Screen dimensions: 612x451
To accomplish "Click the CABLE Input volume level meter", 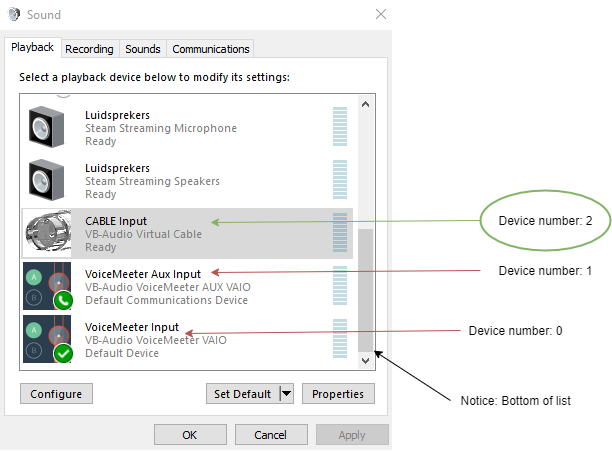I will [340, 233].
